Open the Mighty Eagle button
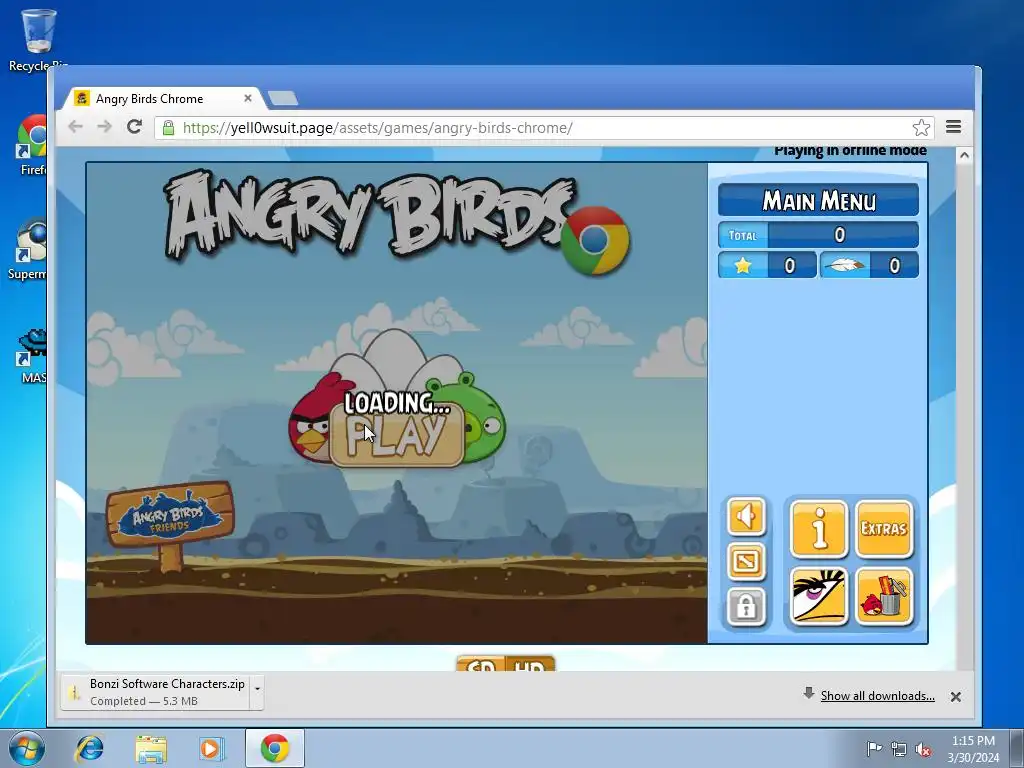This screenshot has width=1024, height=768. click(819, 596)
